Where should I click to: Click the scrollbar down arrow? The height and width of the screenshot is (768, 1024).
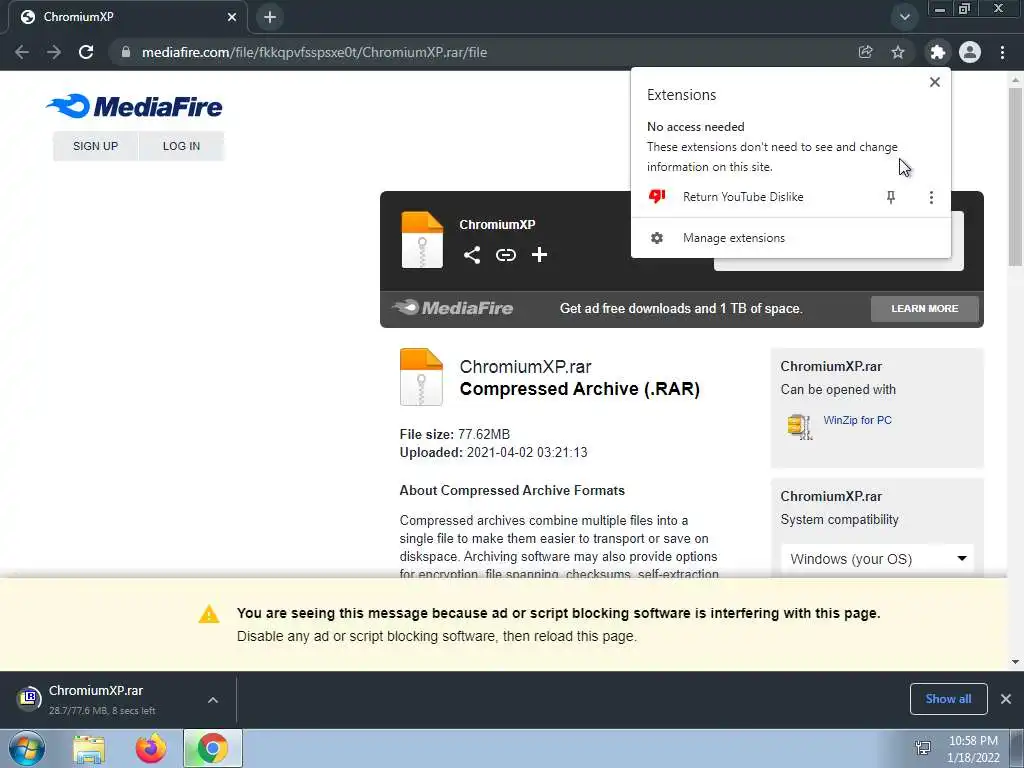1015,662
